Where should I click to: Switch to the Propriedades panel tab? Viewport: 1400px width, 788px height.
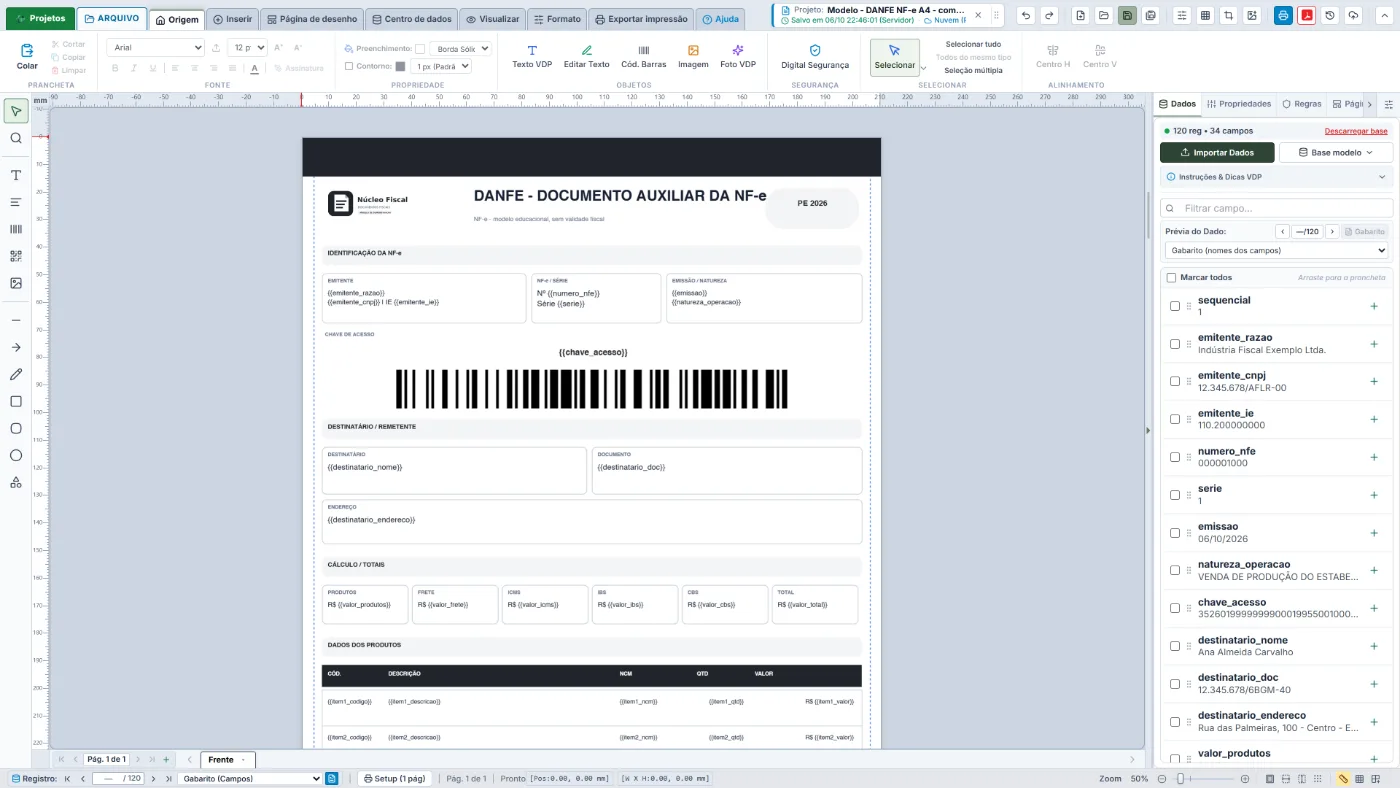coord(1239,104)
